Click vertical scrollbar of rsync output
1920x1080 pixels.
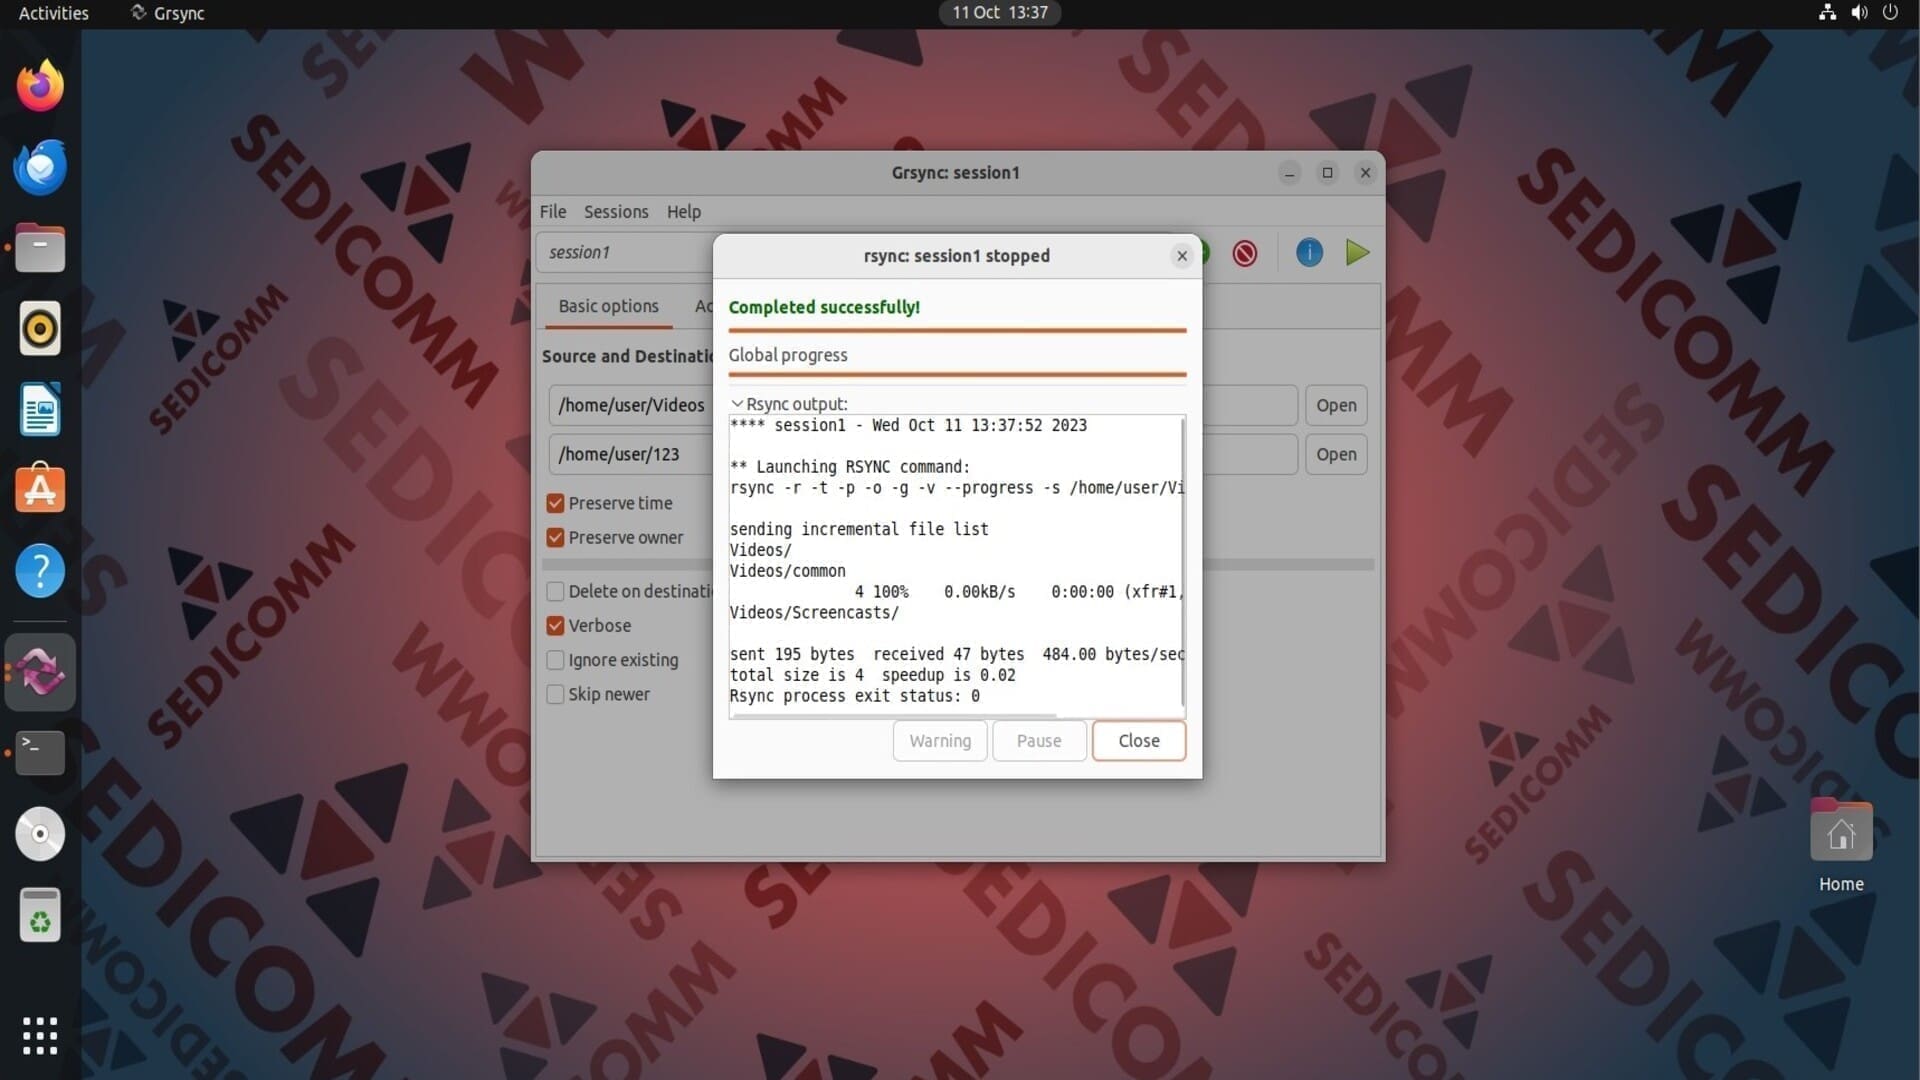1183,562
